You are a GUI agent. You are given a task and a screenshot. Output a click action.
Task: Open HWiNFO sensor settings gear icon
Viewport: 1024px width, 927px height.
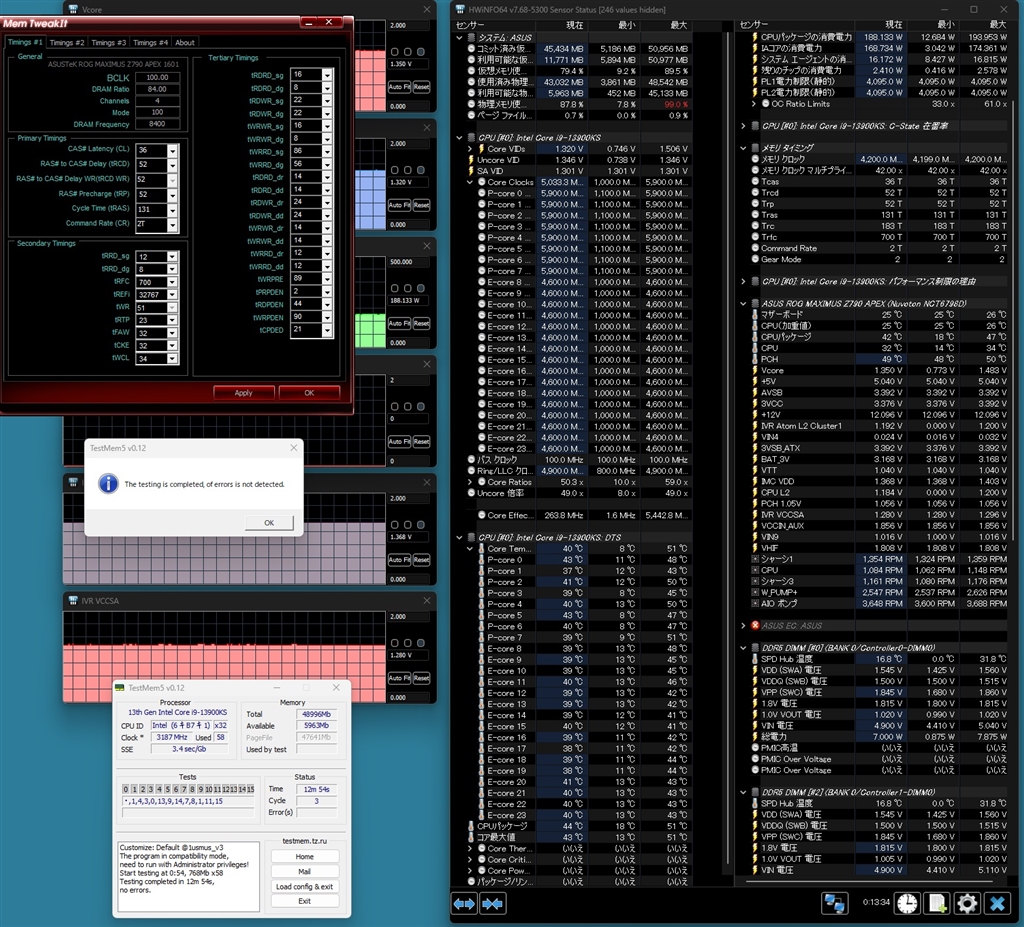(x=967, y=903)
